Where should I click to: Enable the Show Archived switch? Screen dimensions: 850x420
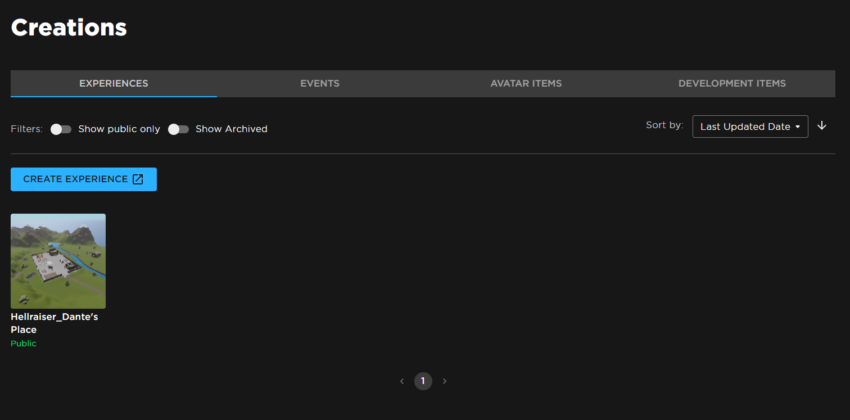click(x=179, y=129)
